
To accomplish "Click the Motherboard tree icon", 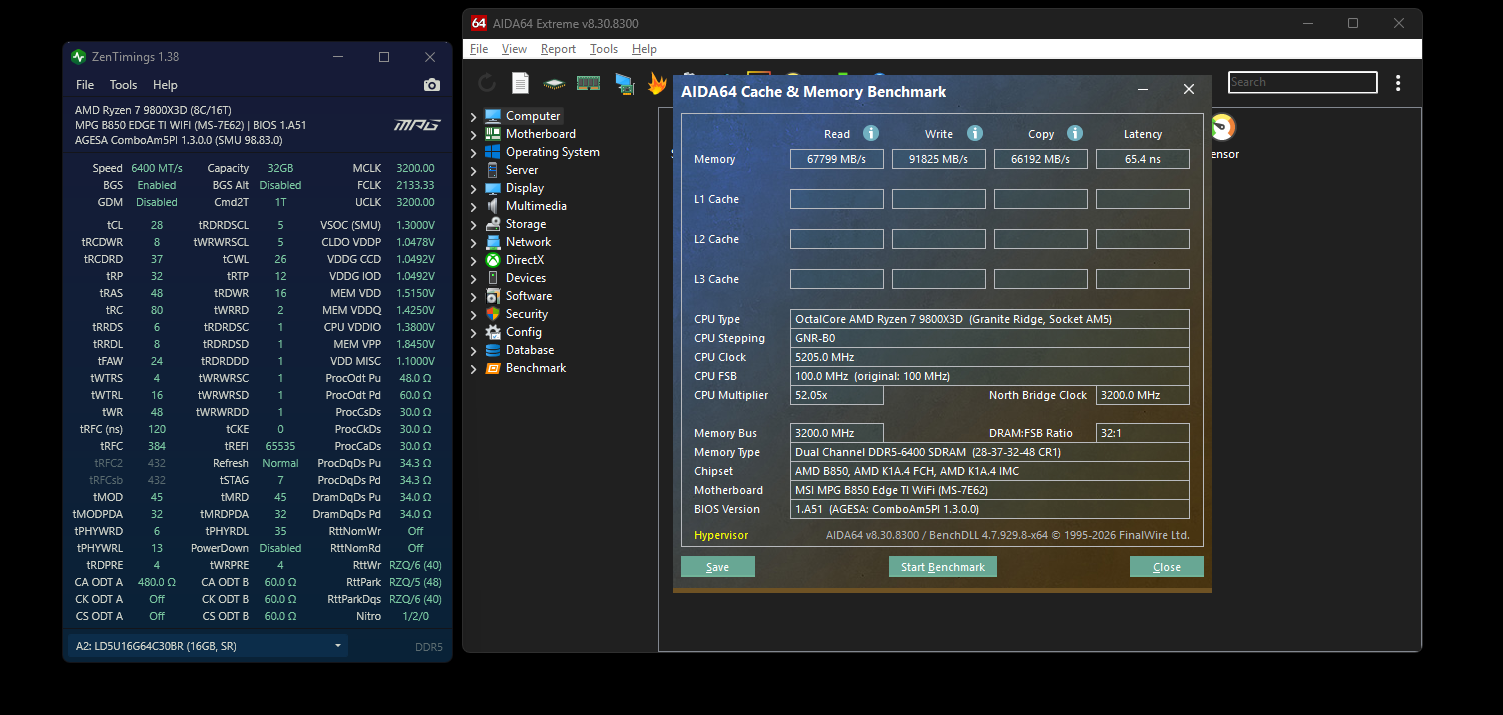I will (x=493, y=134).
